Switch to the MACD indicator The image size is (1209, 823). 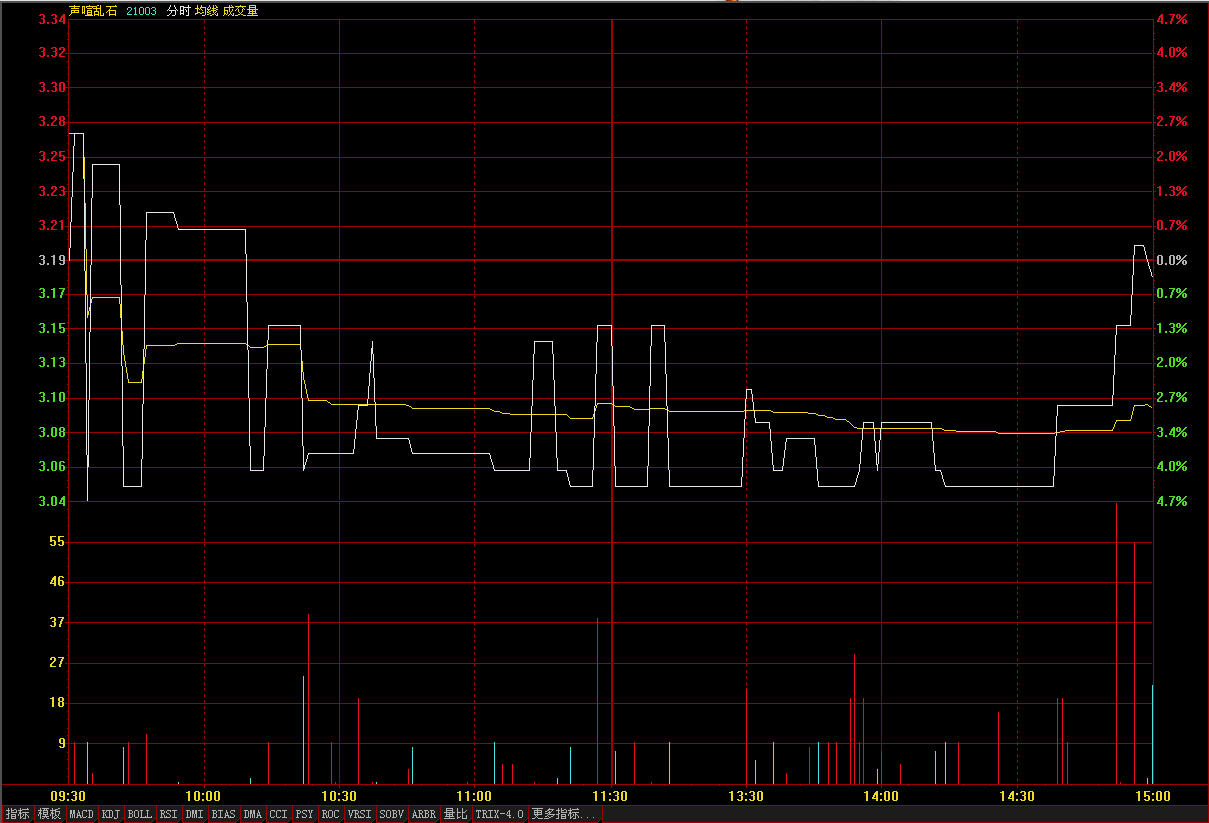81,814
